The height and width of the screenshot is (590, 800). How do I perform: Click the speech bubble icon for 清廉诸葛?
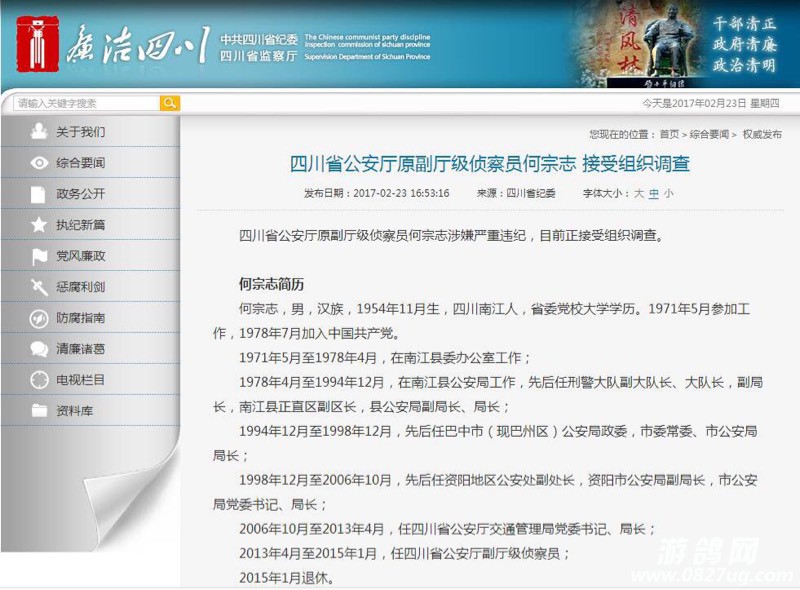click(39, 349)
